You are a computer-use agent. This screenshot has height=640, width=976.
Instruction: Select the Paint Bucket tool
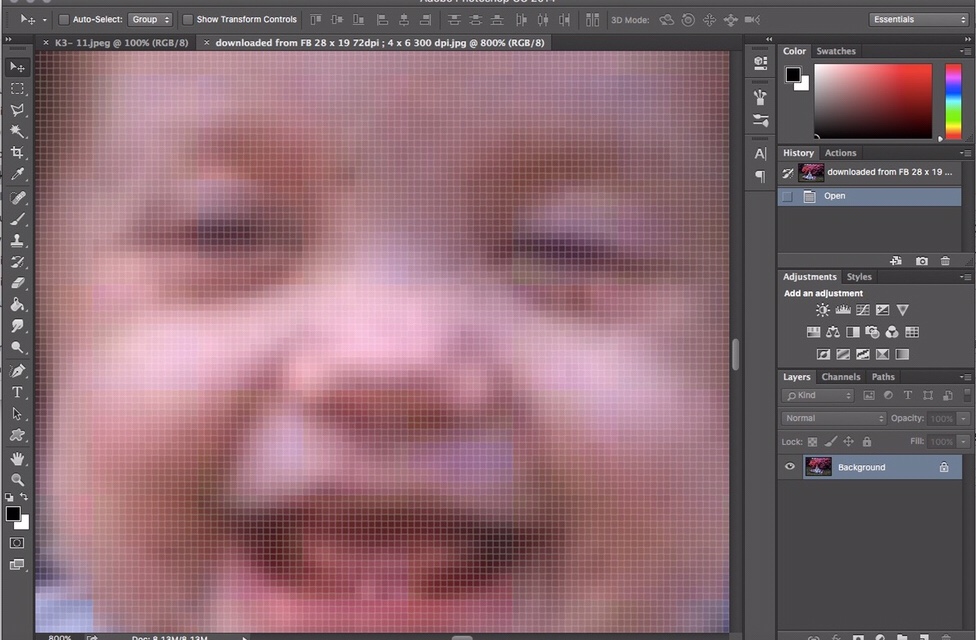[17, 304]
